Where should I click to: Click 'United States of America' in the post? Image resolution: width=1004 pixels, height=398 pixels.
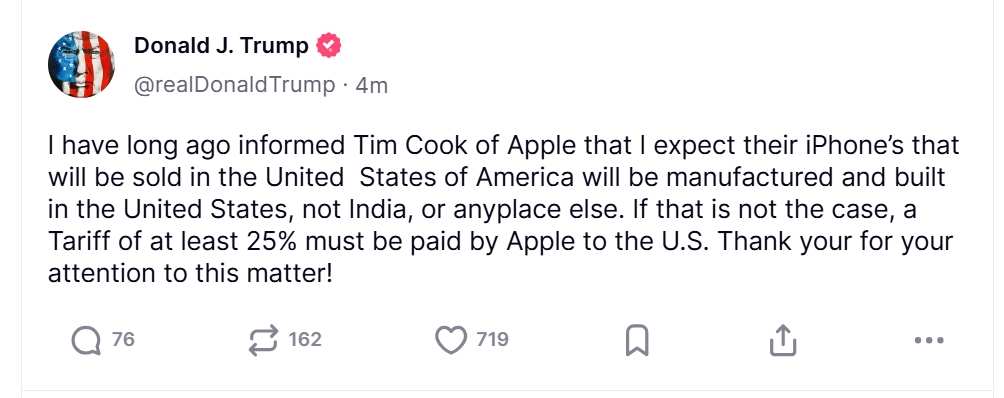(x=420, y=178)
